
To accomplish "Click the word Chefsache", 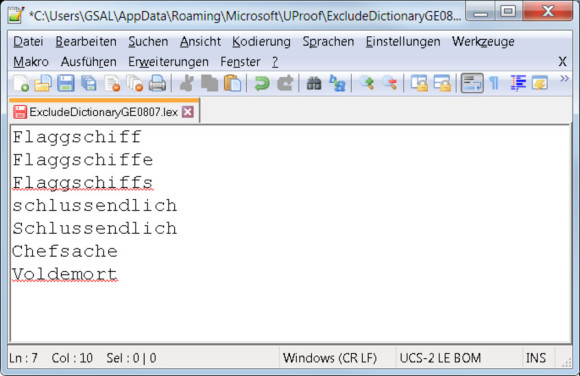I will pos(65,252).
